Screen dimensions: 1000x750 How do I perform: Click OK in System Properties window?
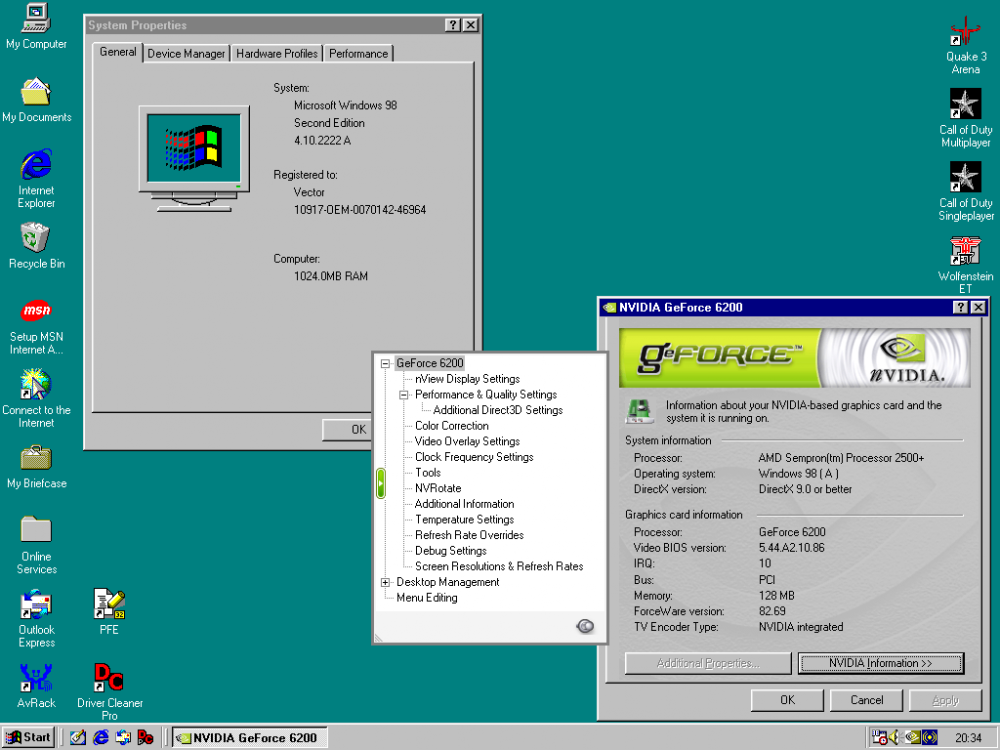point(347,430)
